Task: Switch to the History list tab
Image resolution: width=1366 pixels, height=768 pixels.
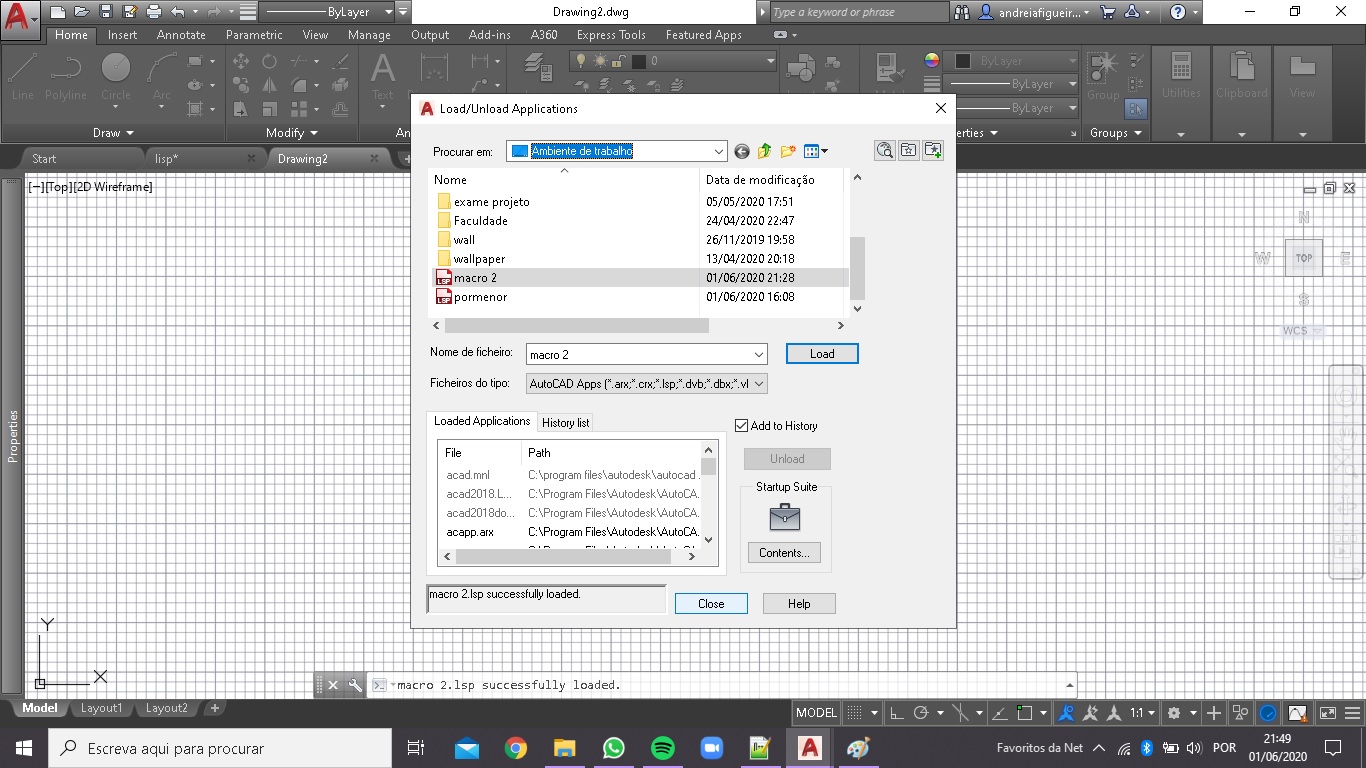Action: pos(566,422)
